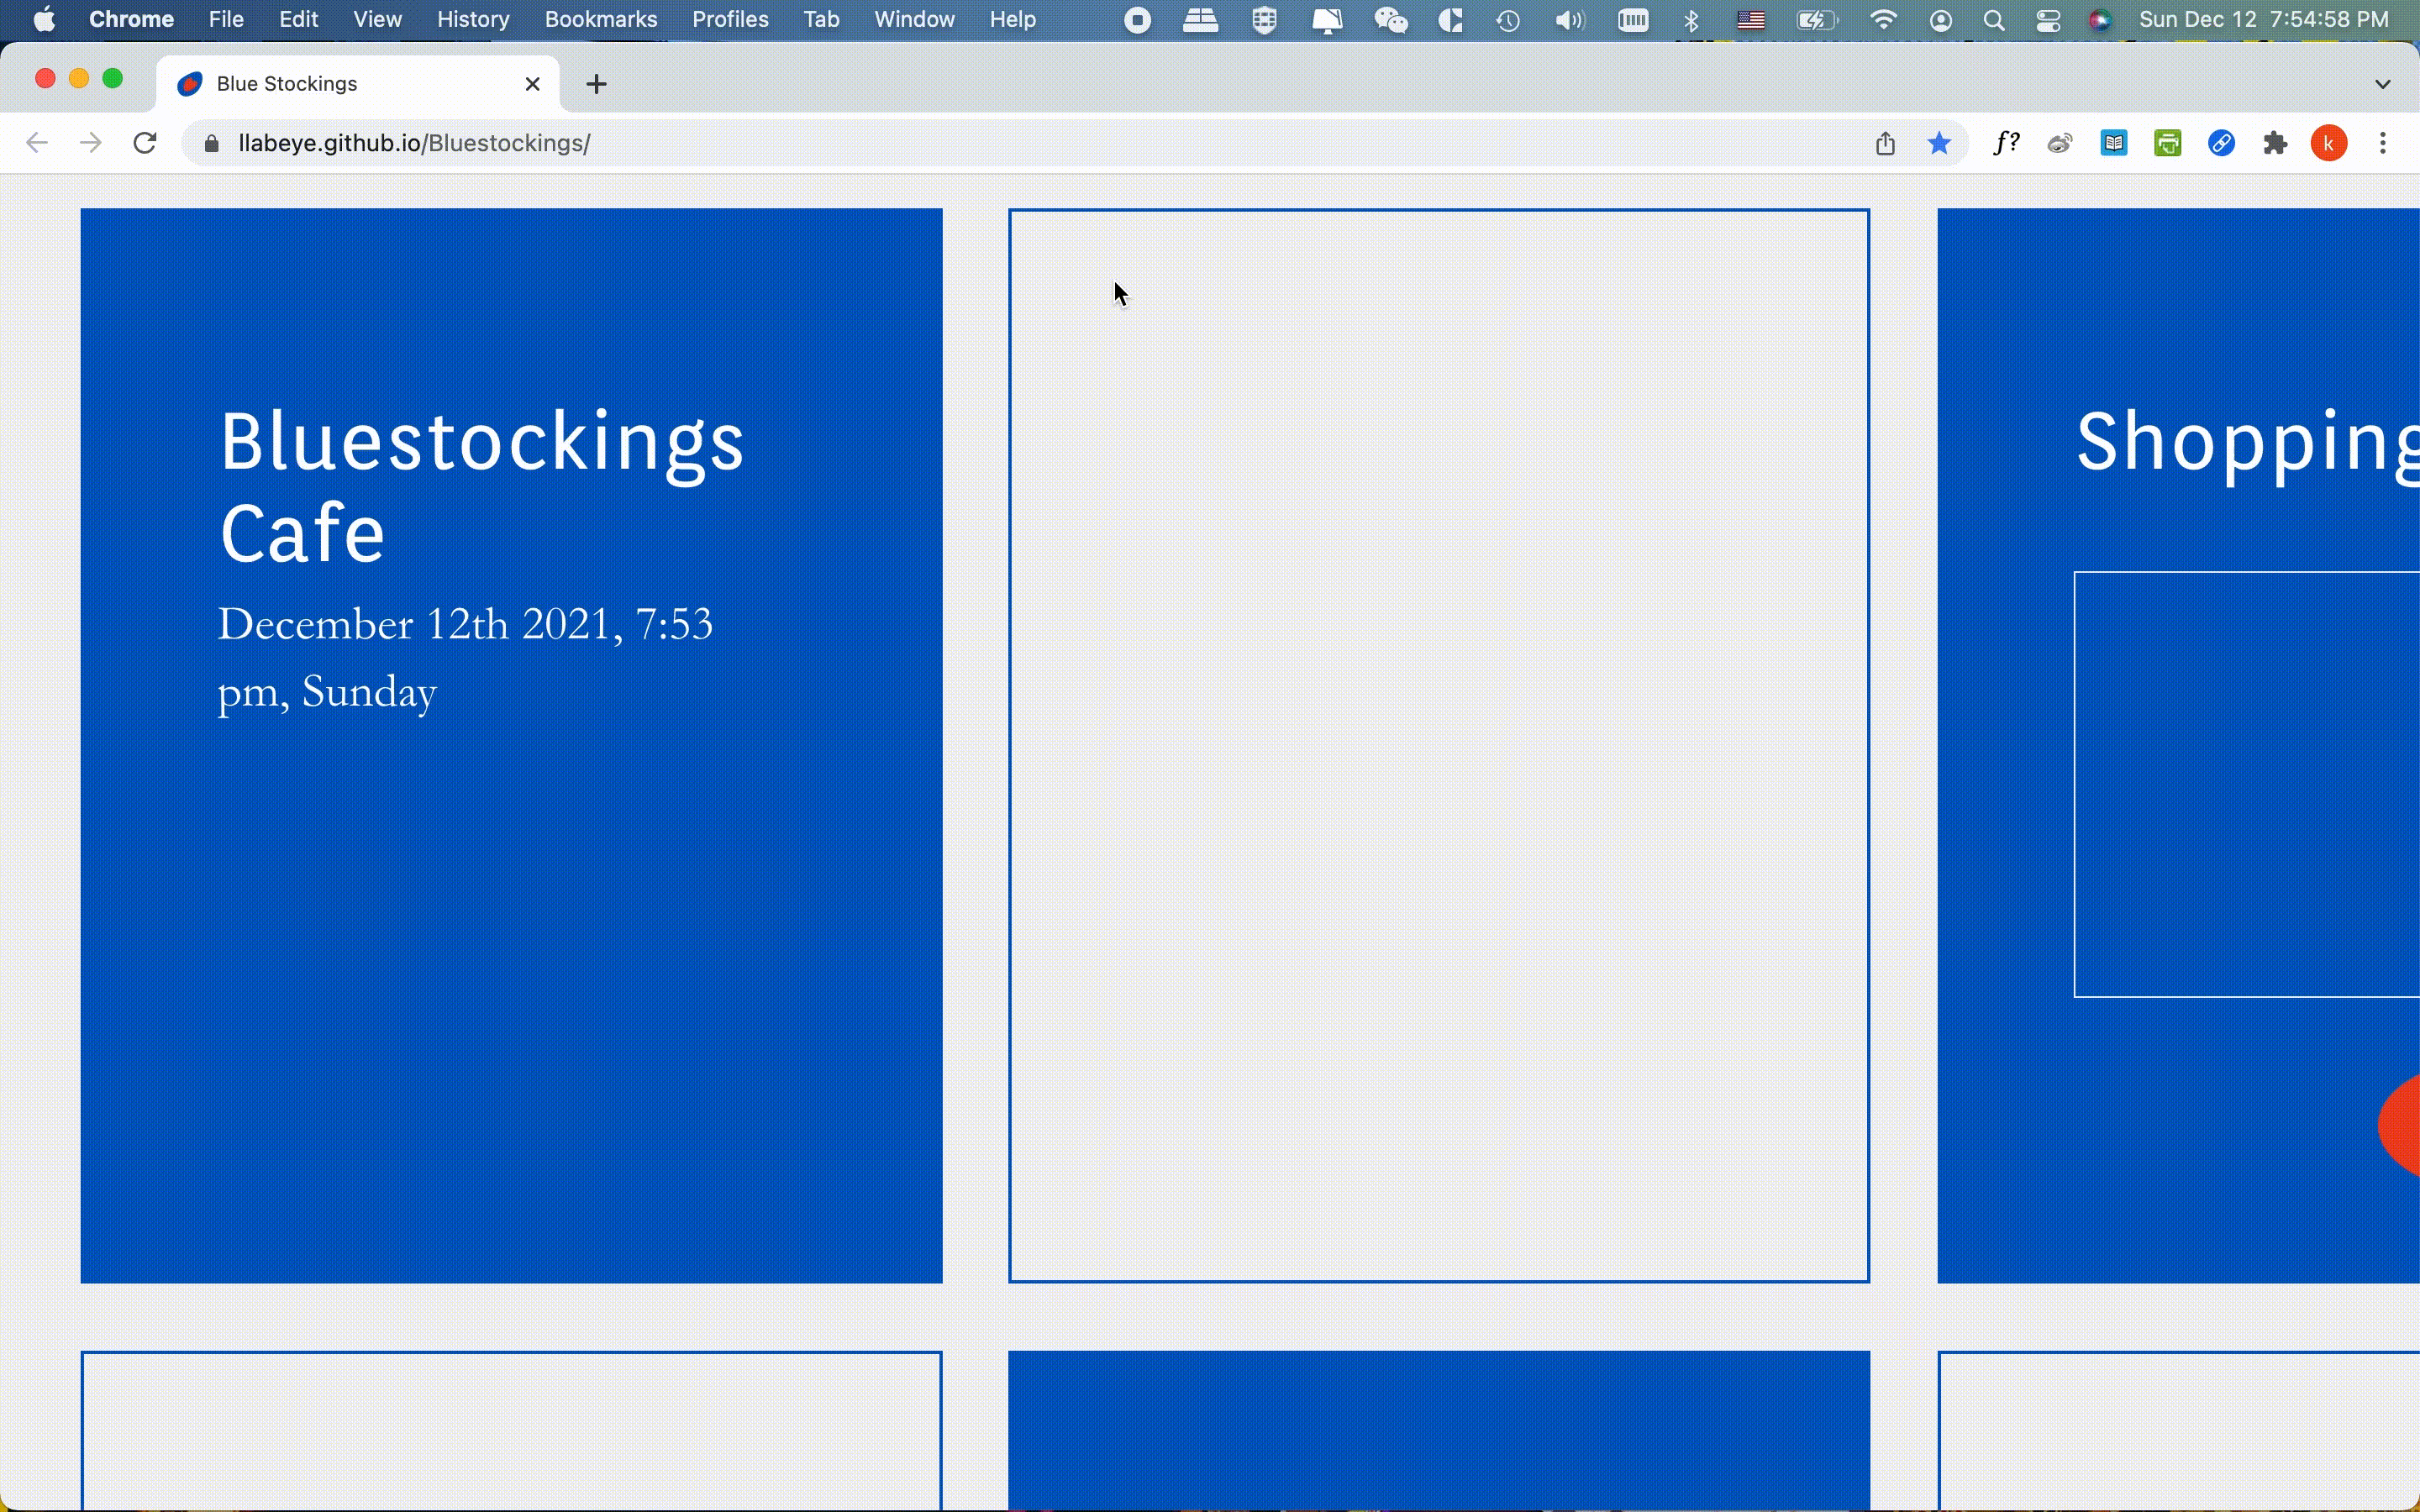Click the reload page icon
The height and width of the screenshot is (1512, 2420).
click(x=145, y=143)
